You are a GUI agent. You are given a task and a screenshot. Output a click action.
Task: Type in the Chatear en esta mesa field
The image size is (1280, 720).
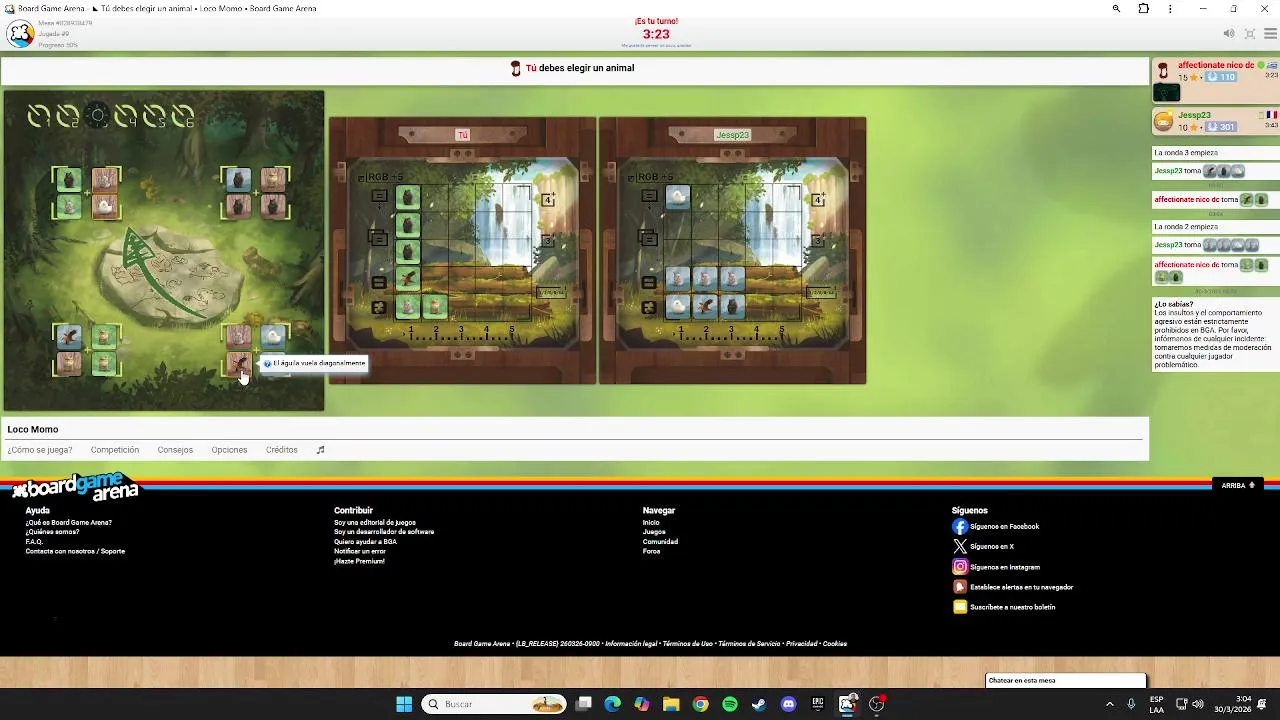point(1065,680)
